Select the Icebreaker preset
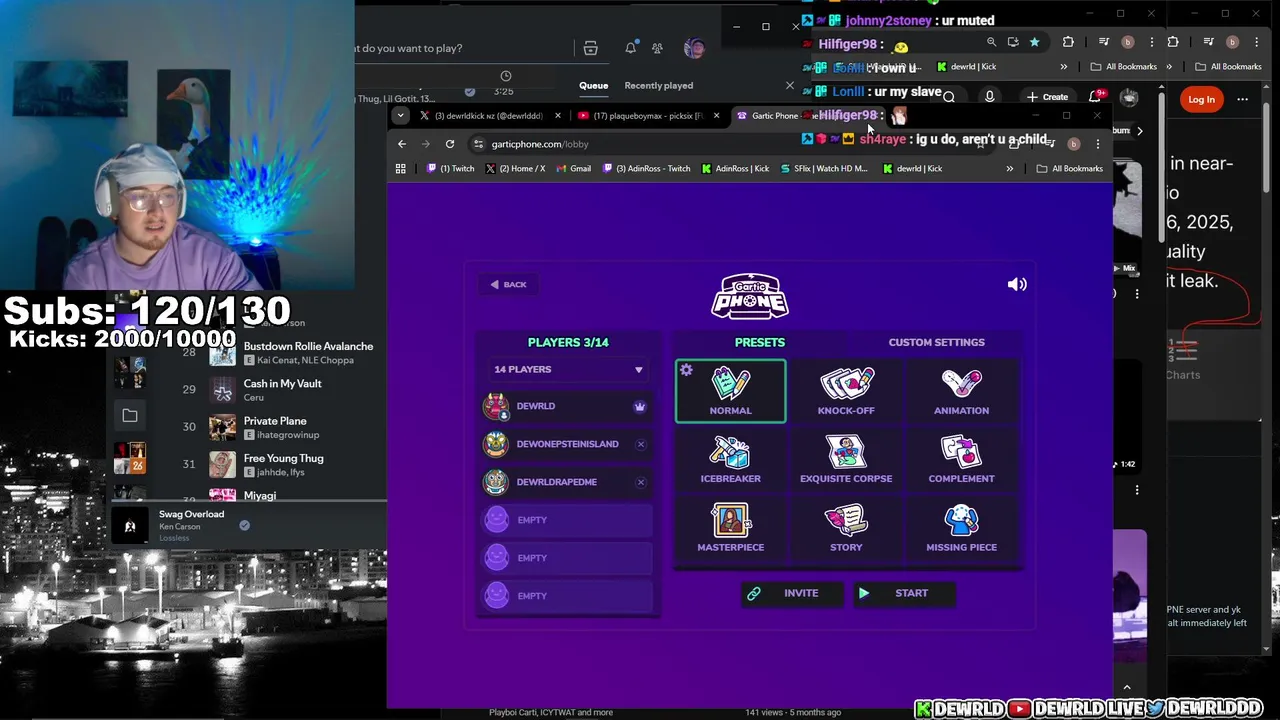The width and height of the screenshot is (1280, 720). 731,459
